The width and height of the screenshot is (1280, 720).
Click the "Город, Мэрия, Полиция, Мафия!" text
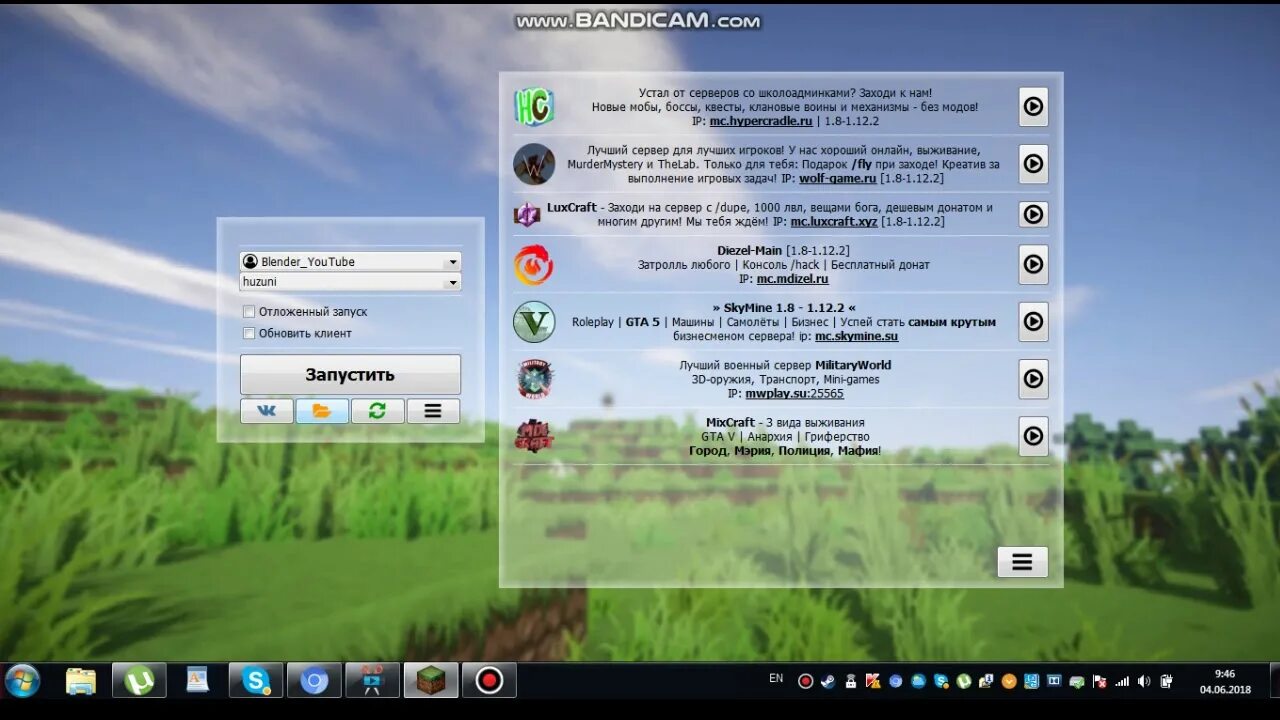click(x=785, y=451)
